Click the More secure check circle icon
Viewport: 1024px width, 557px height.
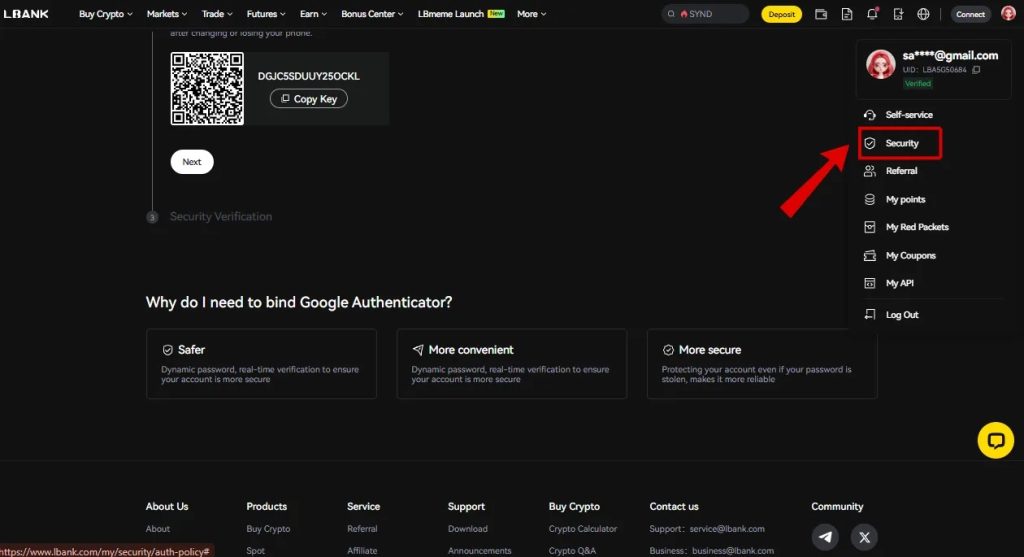click(668, 350)
